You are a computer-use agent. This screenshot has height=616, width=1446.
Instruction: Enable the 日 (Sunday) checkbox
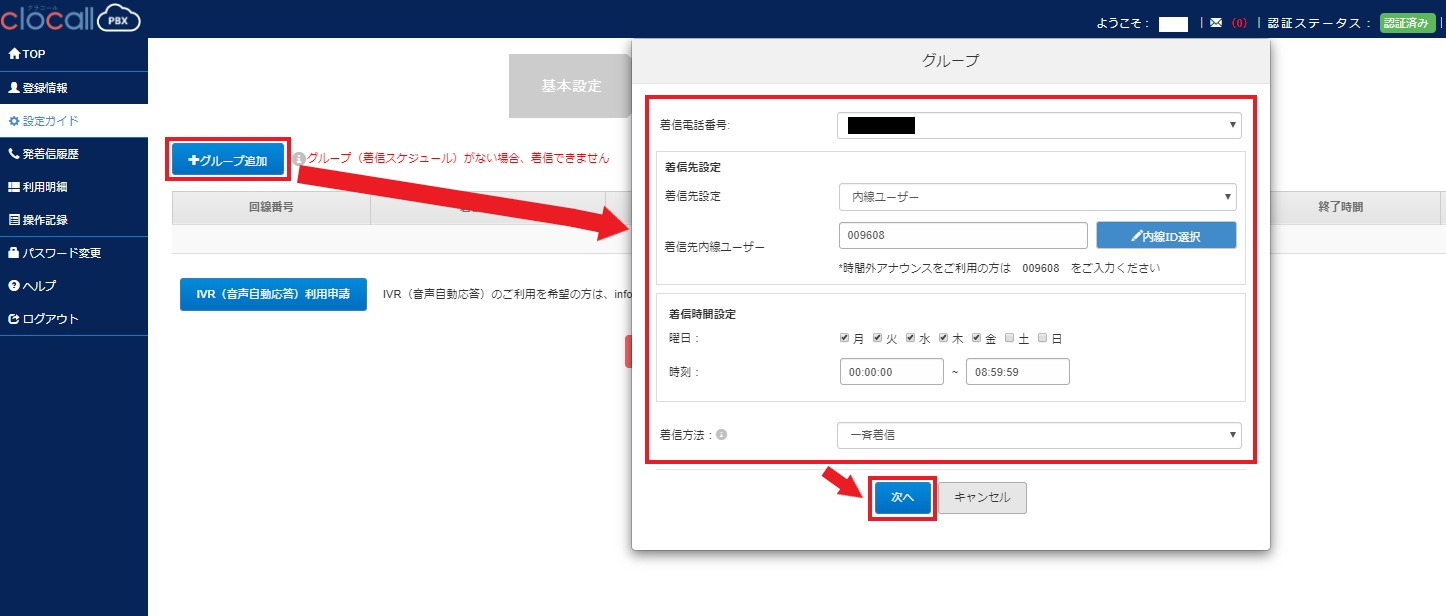pyautogui.click(x=1043, y=338)
